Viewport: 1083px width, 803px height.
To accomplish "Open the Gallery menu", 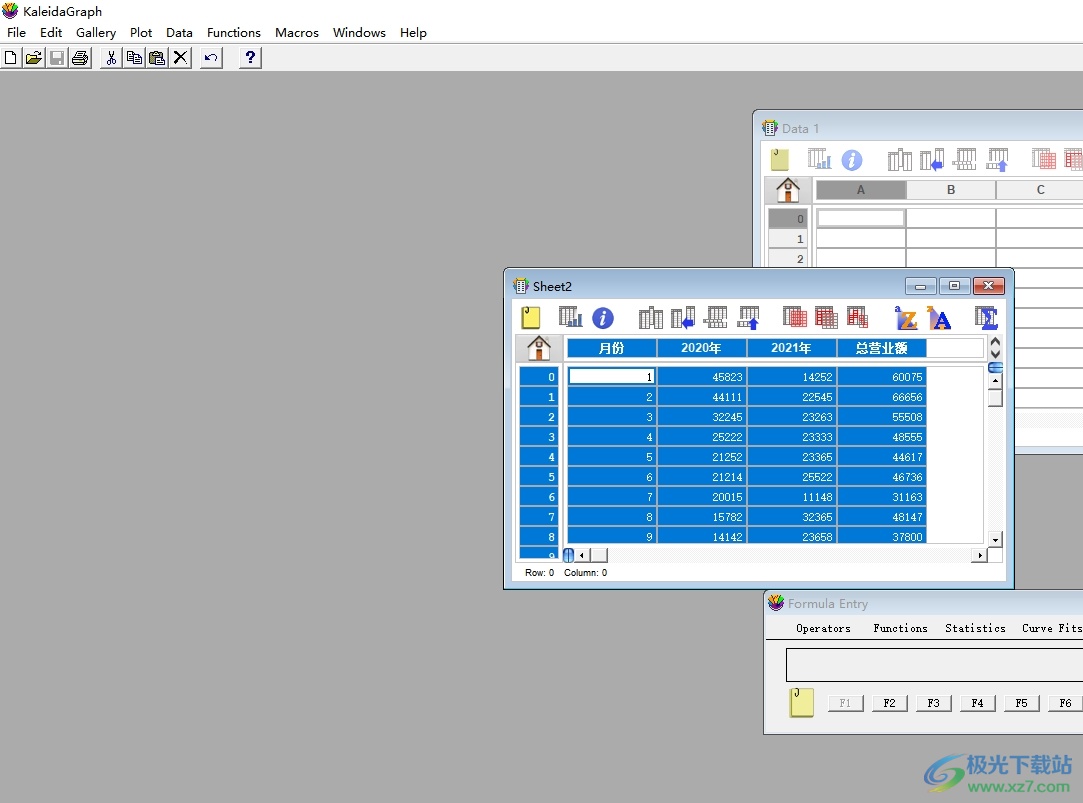I will click(96, 32).
